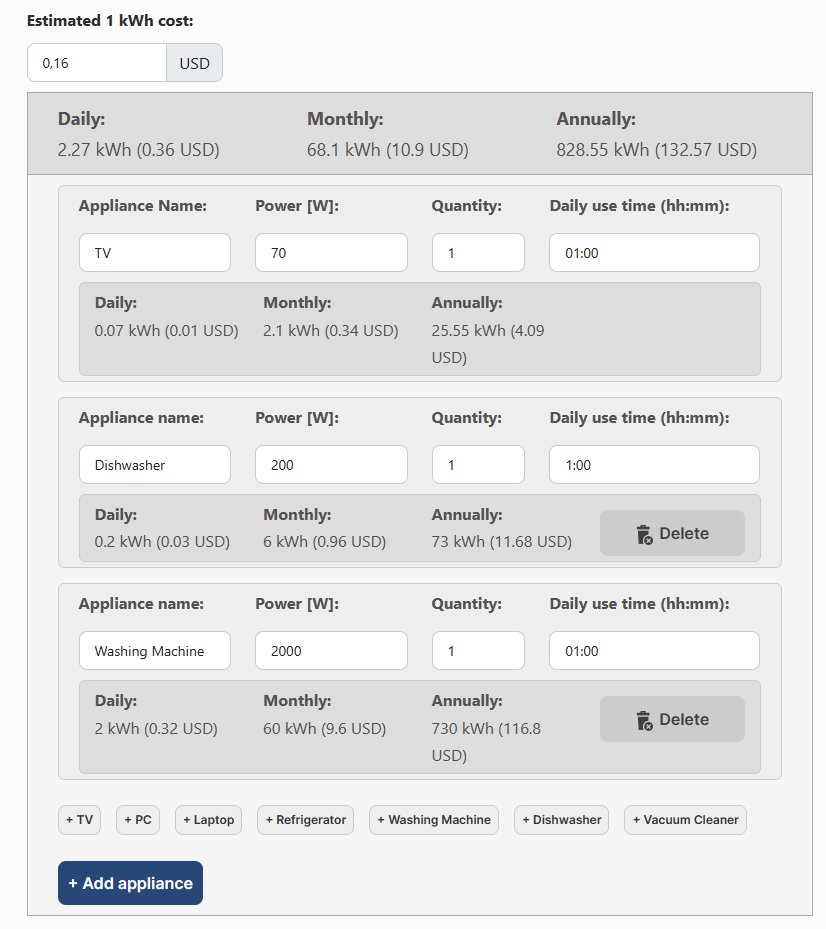Select Dishwasher daily value 0.2 kWh (0.03 USD)
This screenshot has width=826, height=929.
click(x=162, y=542)
